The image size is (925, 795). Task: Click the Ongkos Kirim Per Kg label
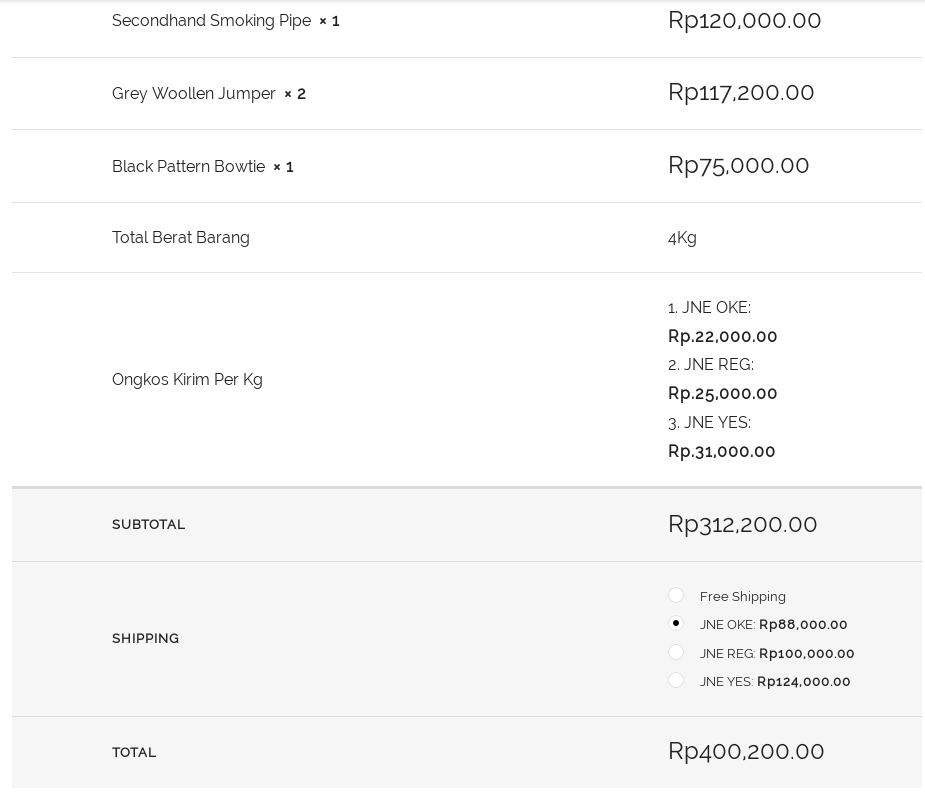(187, 379)
